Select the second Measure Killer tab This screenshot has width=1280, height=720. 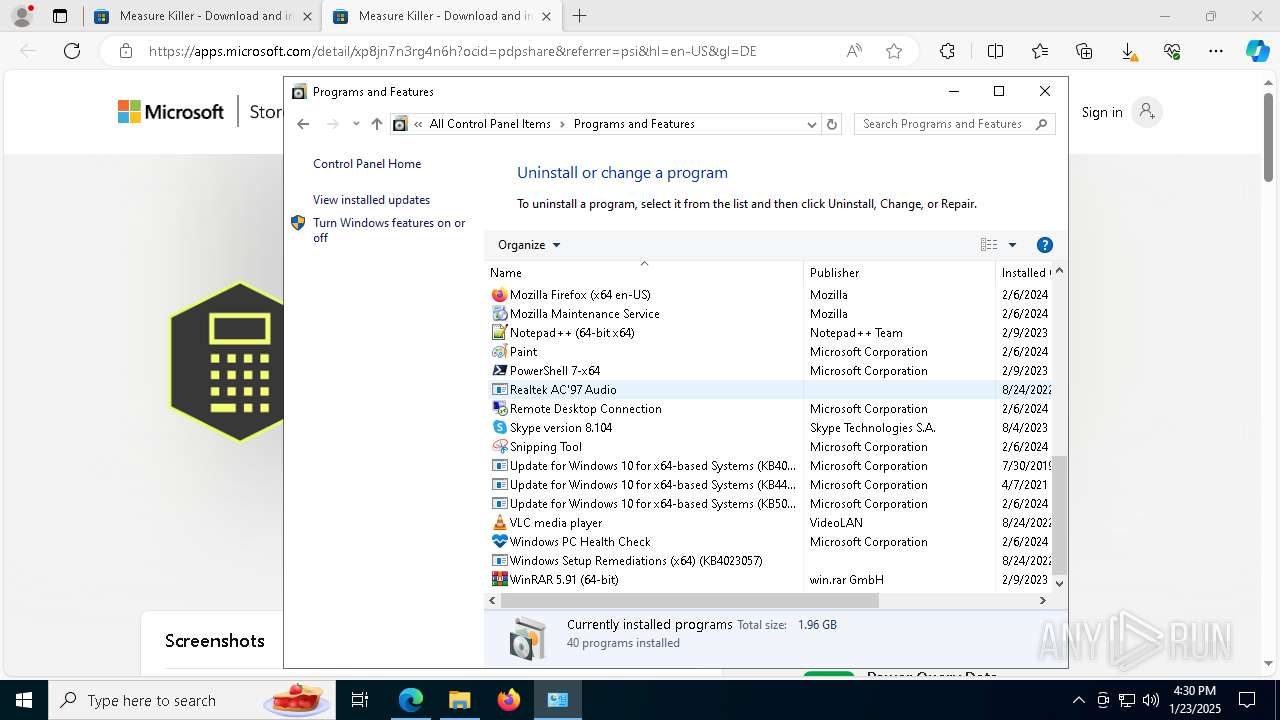[x=440, y=16]
